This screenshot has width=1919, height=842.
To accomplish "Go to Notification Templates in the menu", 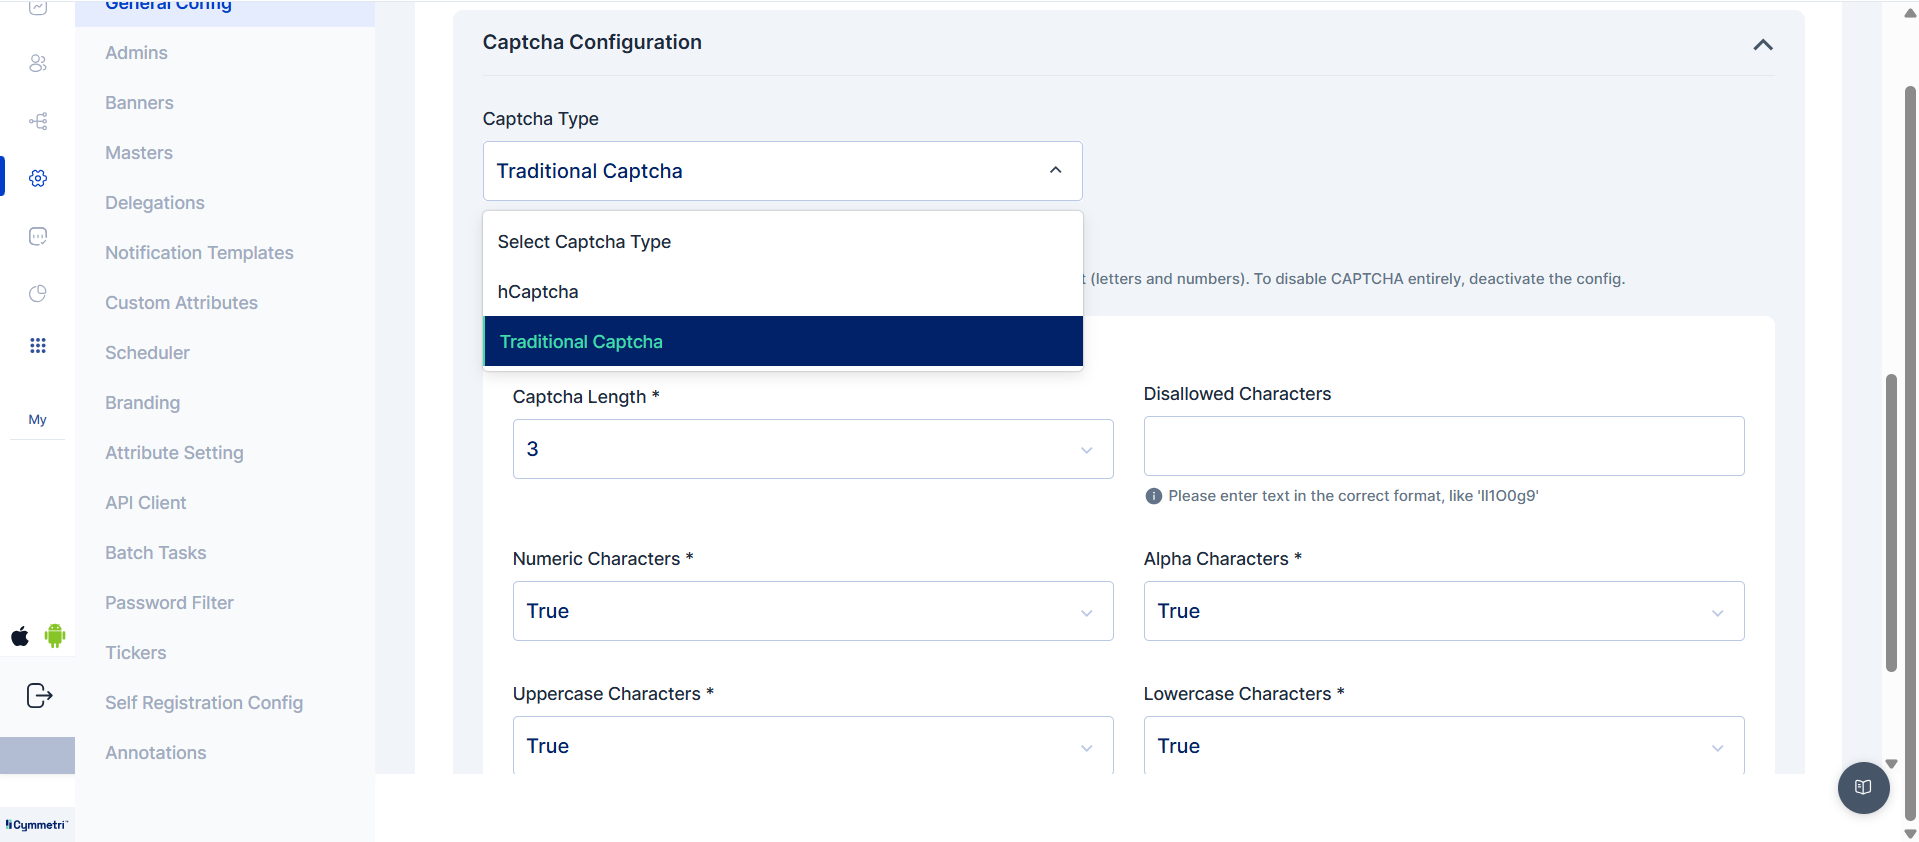I will (x=199, y=253).
